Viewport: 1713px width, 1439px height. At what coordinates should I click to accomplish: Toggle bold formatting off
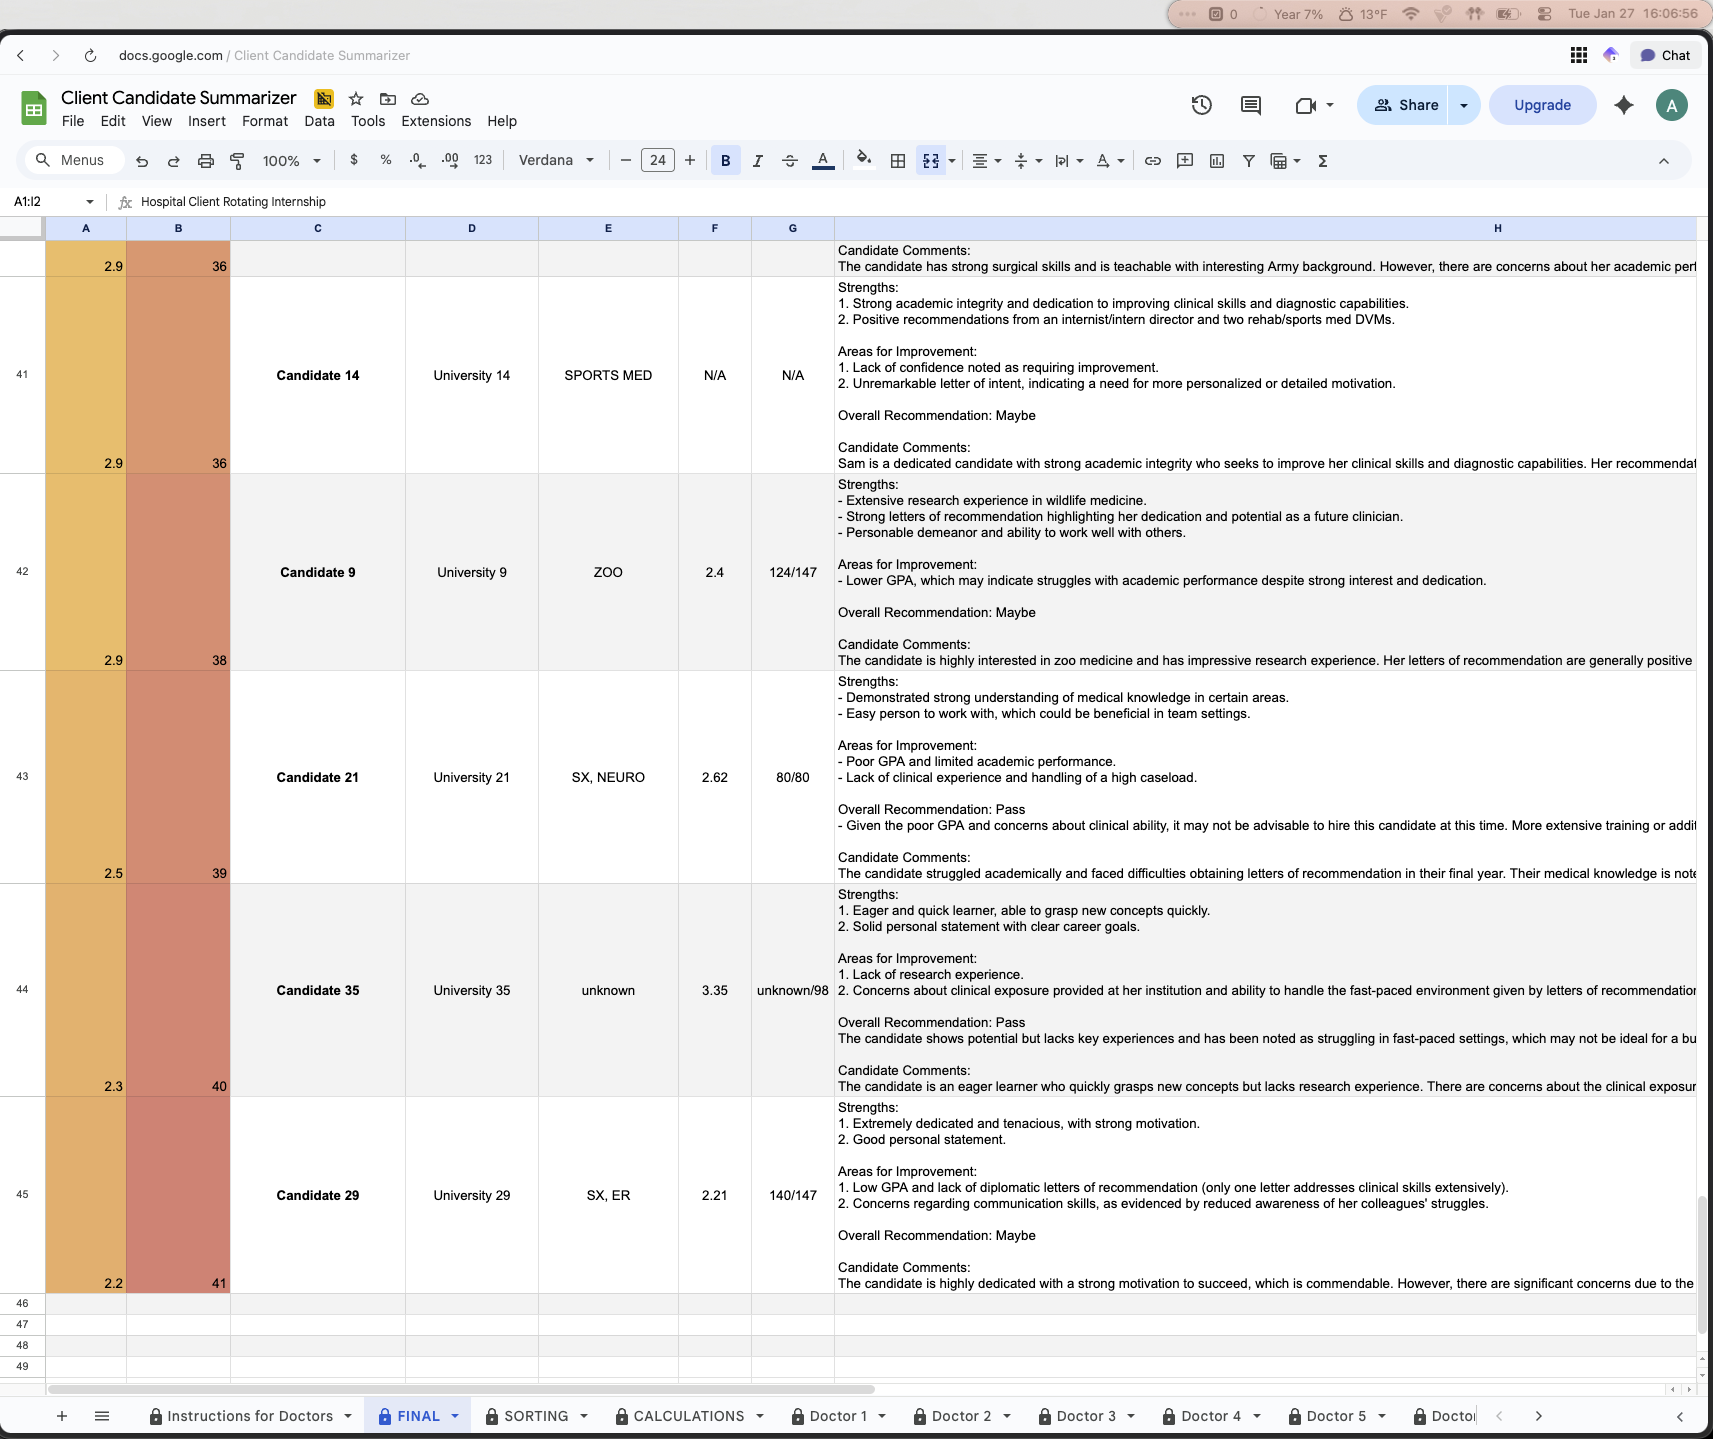pyautogui.click(x=724, y=160)
